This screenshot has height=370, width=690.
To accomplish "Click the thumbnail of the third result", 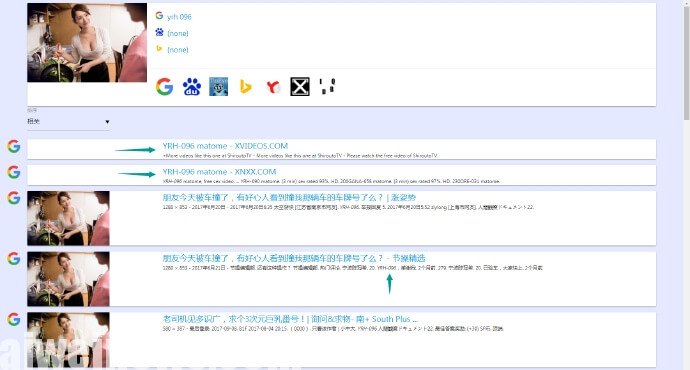I will [x=68, y=218].
